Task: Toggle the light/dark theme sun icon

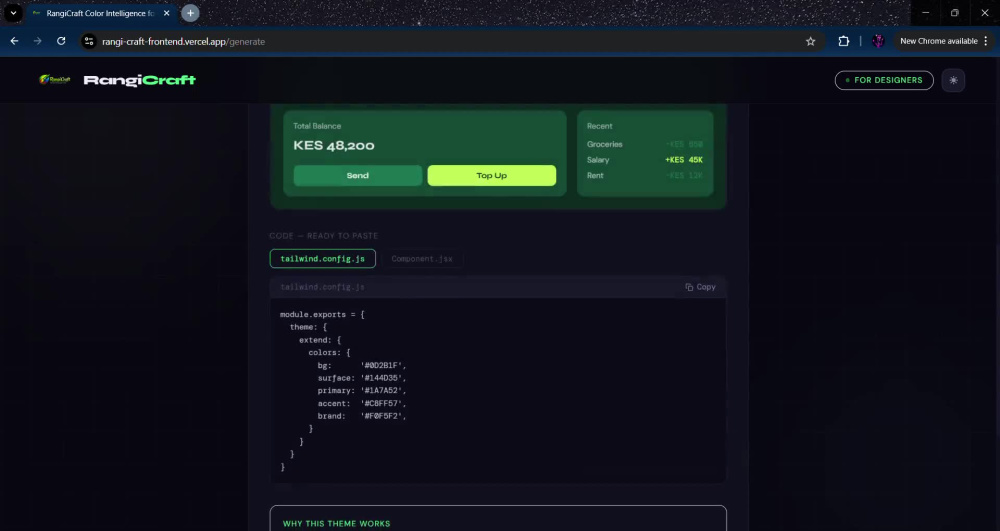Action: (953, 80)
